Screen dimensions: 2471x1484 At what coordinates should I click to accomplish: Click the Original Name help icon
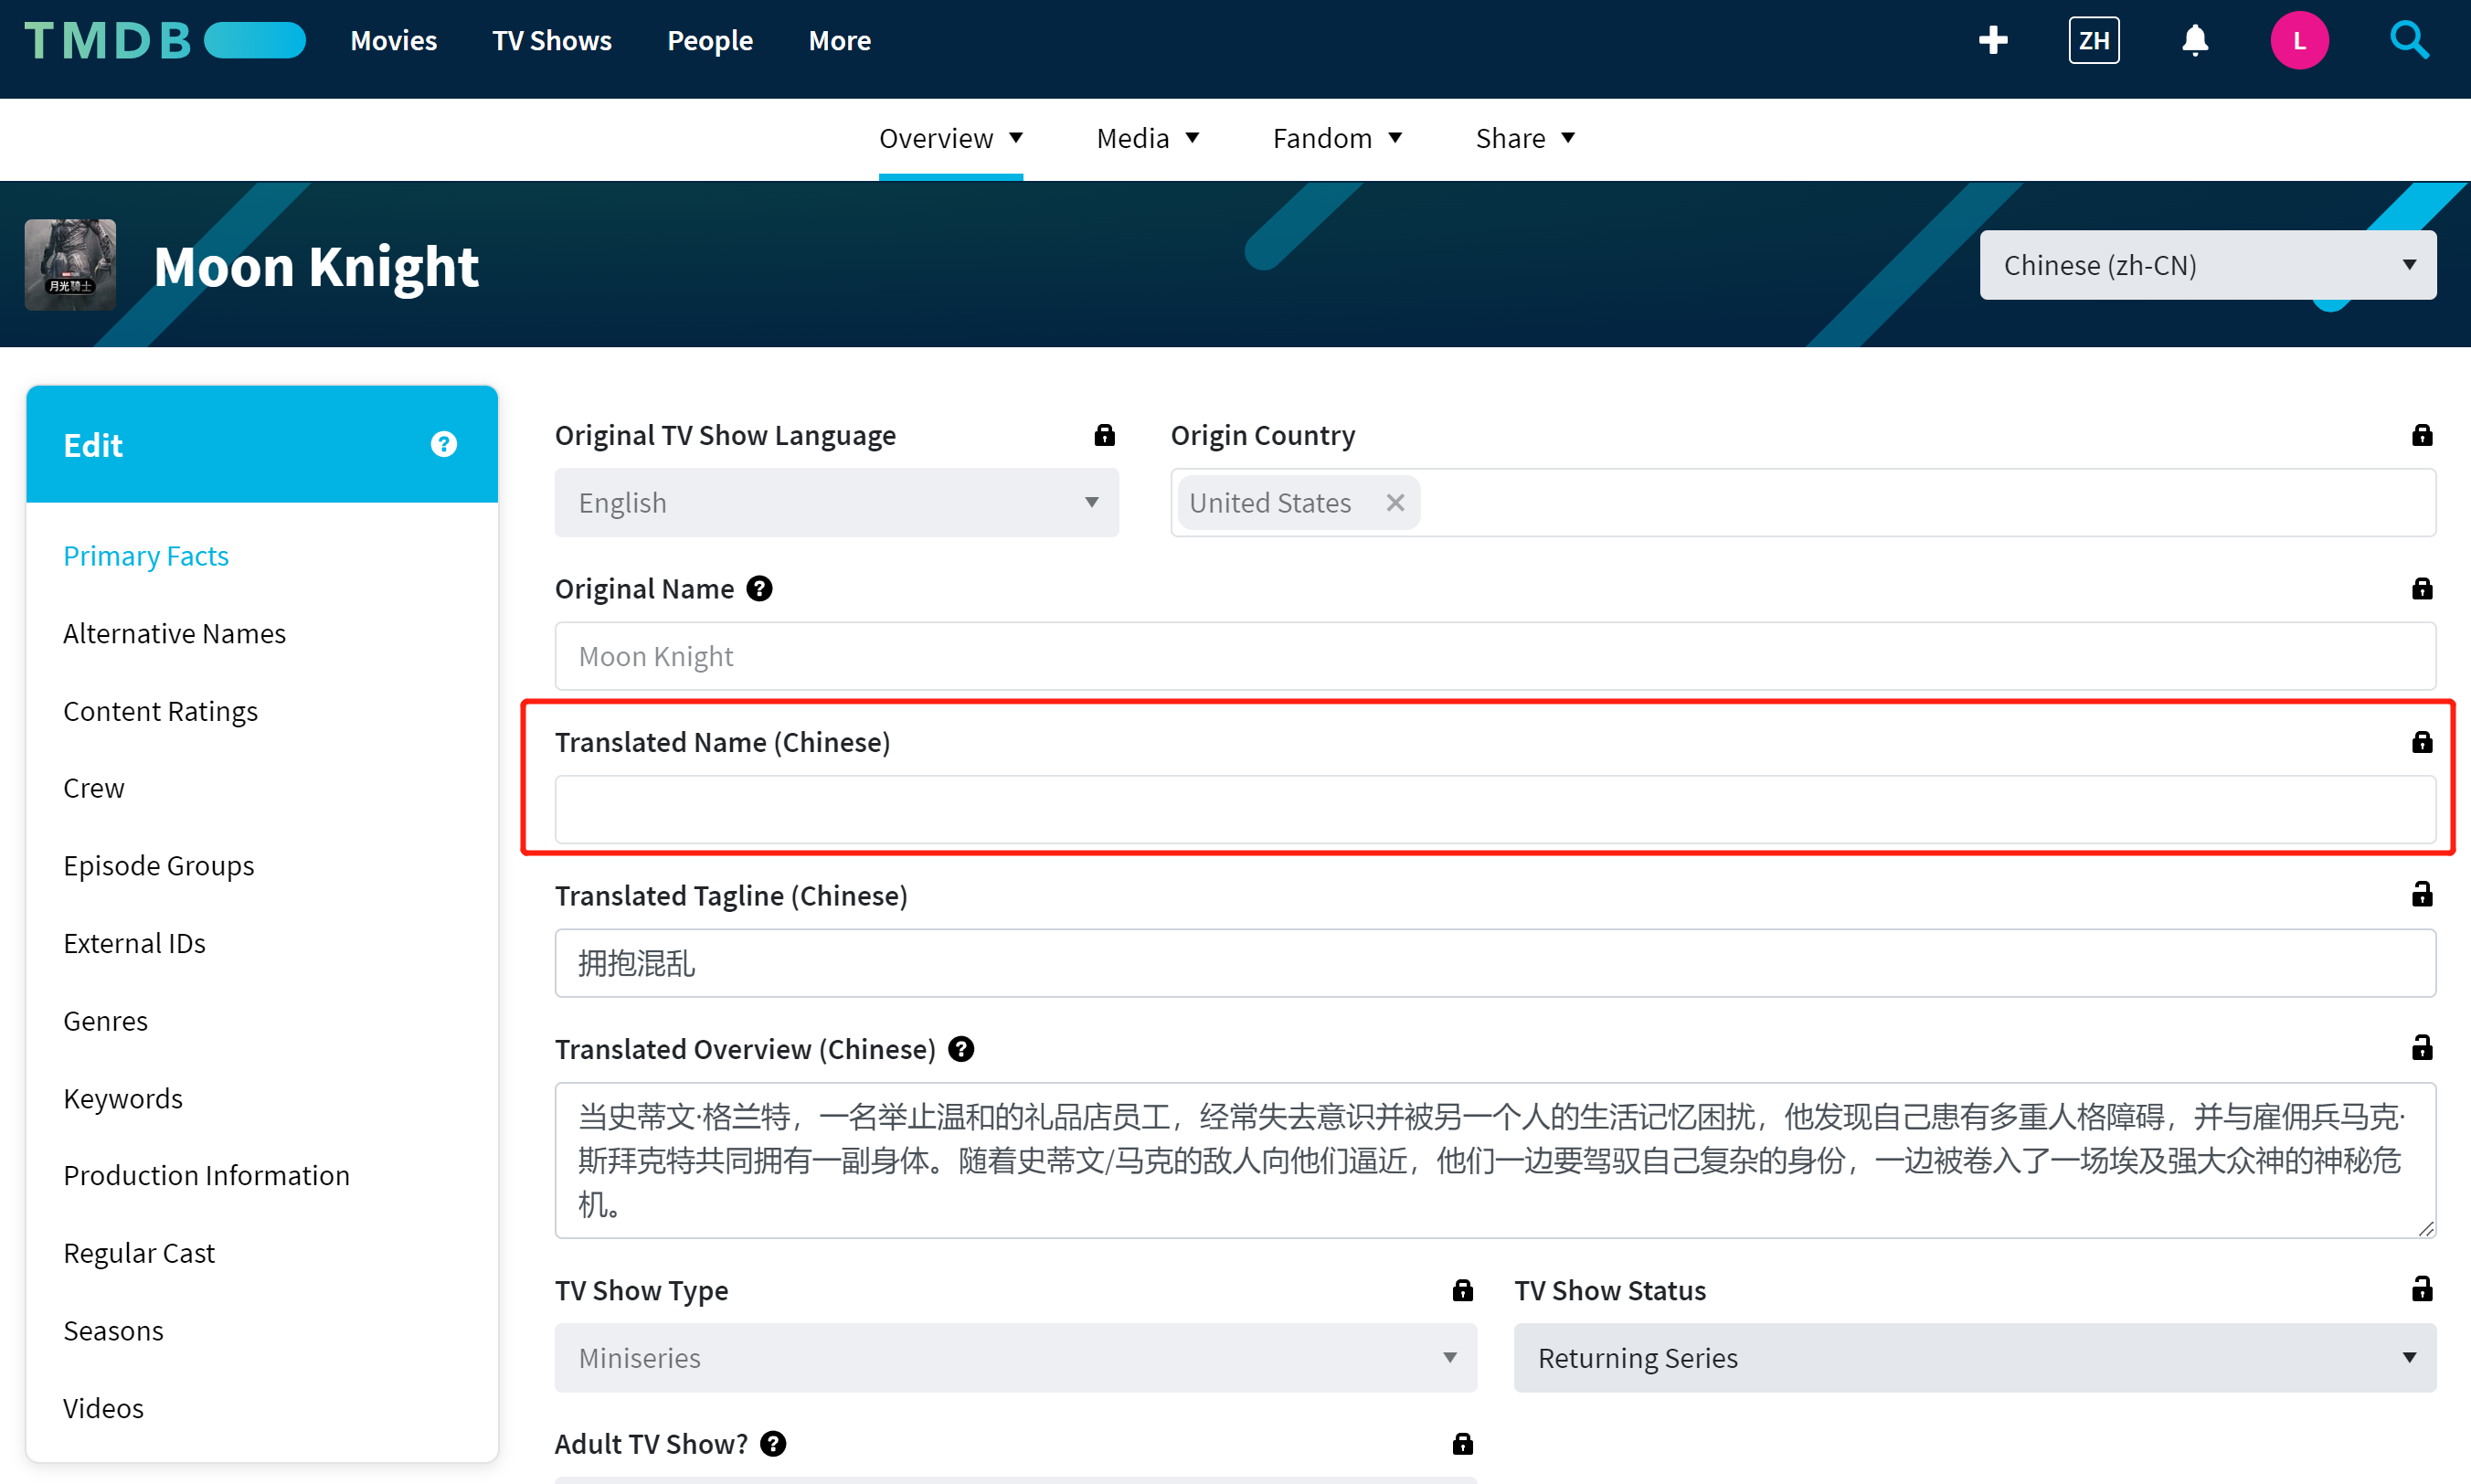tap(759, 589)
